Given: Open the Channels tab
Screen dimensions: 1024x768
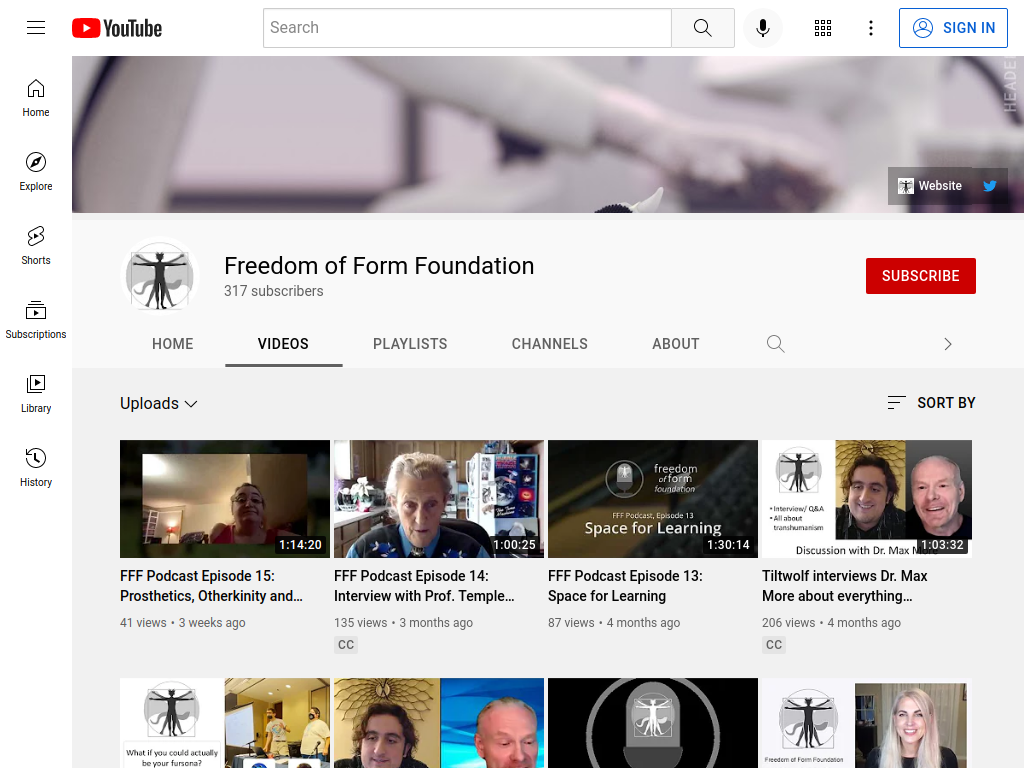Looking at the screenshot, I should tap(550, 344).
